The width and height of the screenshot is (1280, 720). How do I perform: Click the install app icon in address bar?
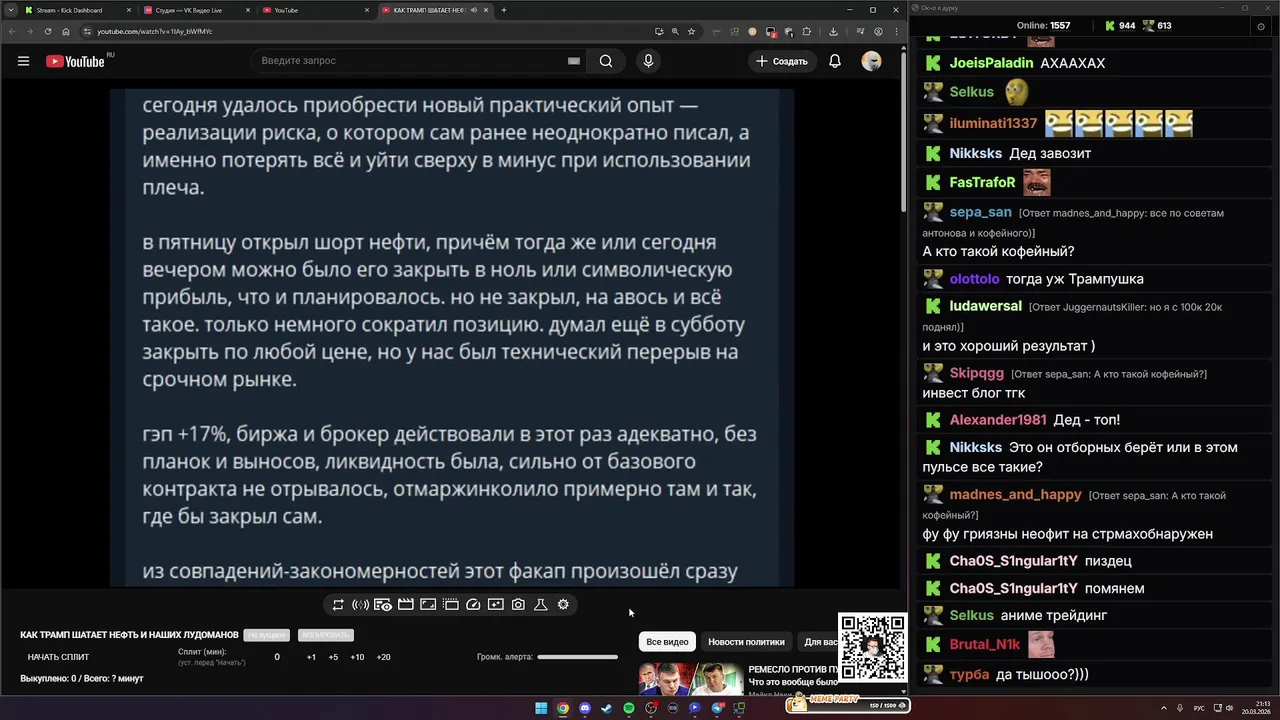(659, 31)
